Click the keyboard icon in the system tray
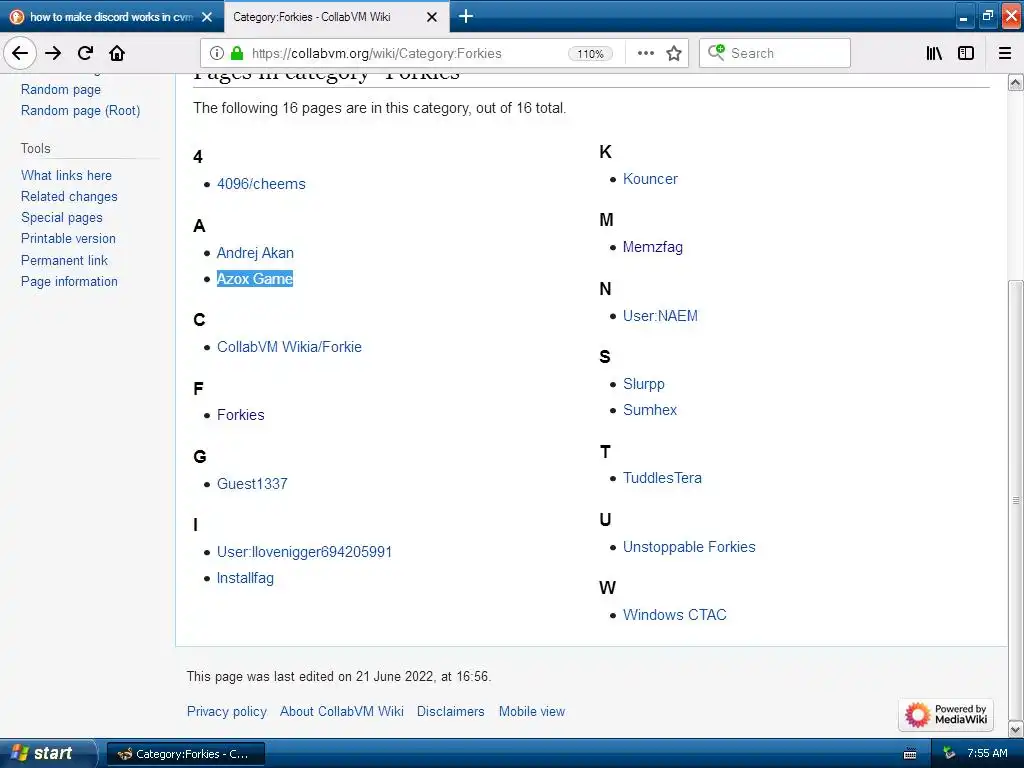Screen dimensions: 1024x768 click(910, 754)
